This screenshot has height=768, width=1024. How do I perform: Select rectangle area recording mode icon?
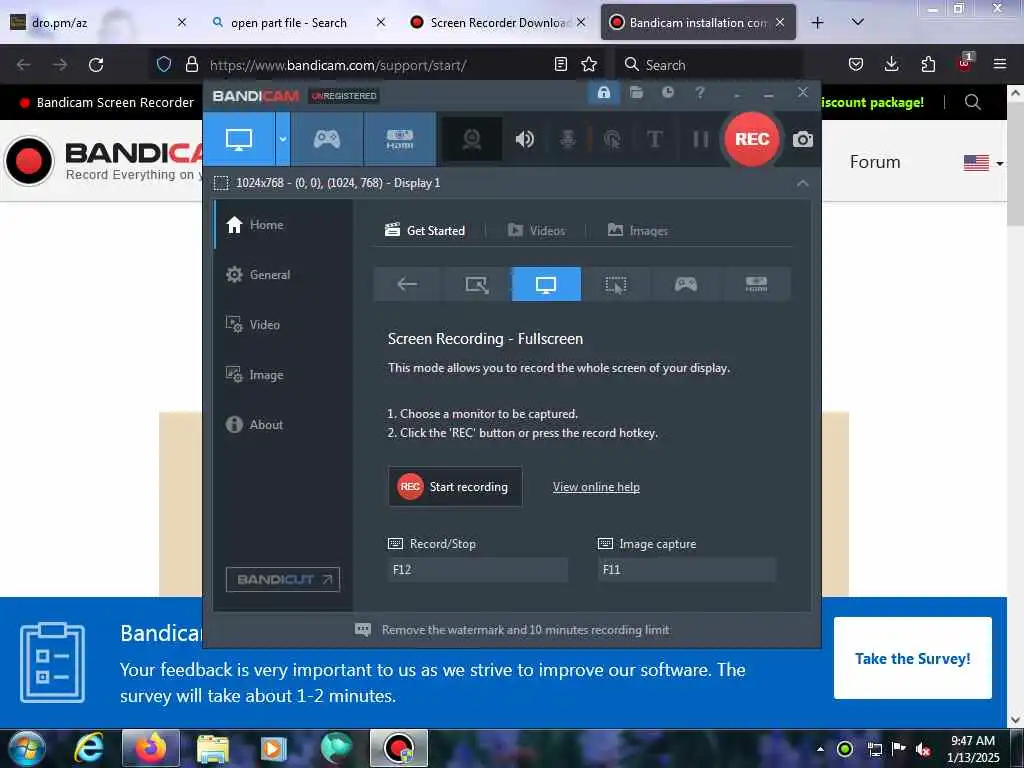click(477, 284)
